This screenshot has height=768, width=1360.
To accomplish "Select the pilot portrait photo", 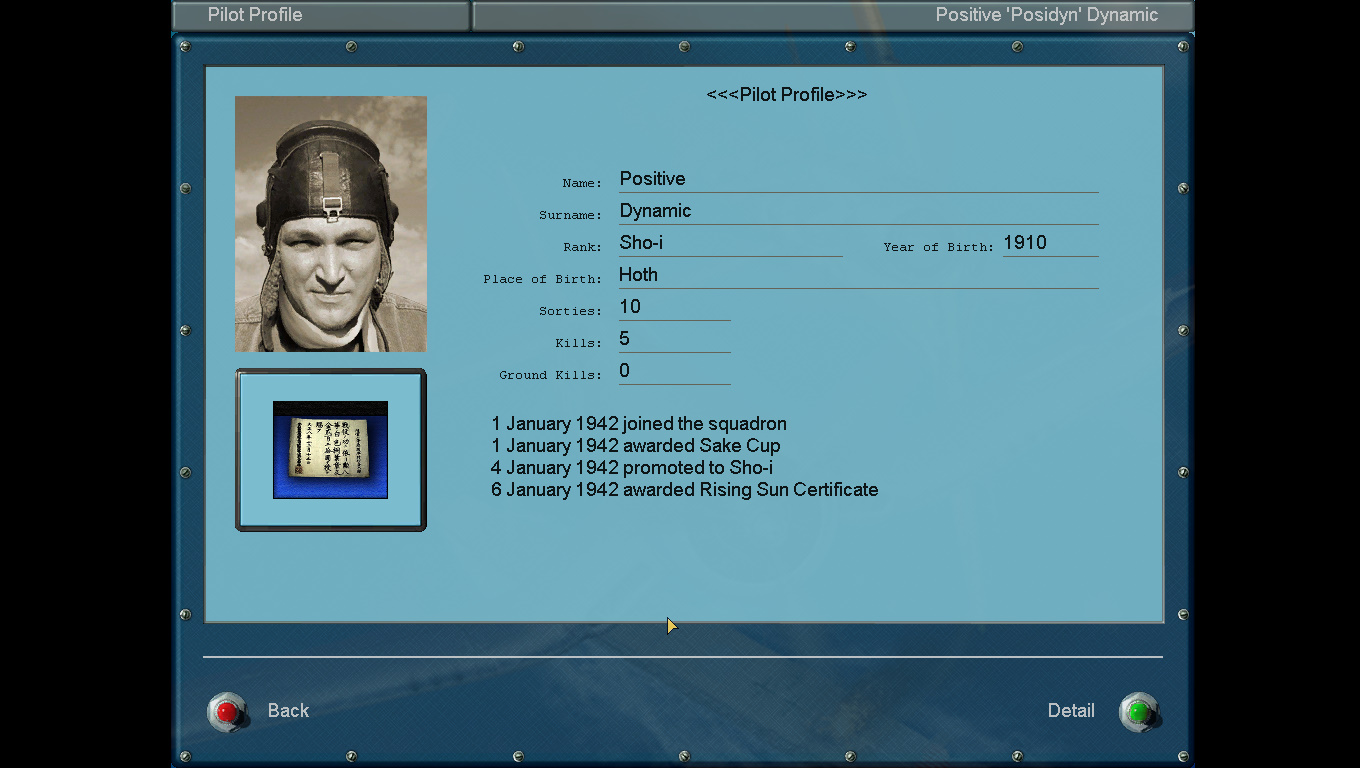I will (331, 224).
